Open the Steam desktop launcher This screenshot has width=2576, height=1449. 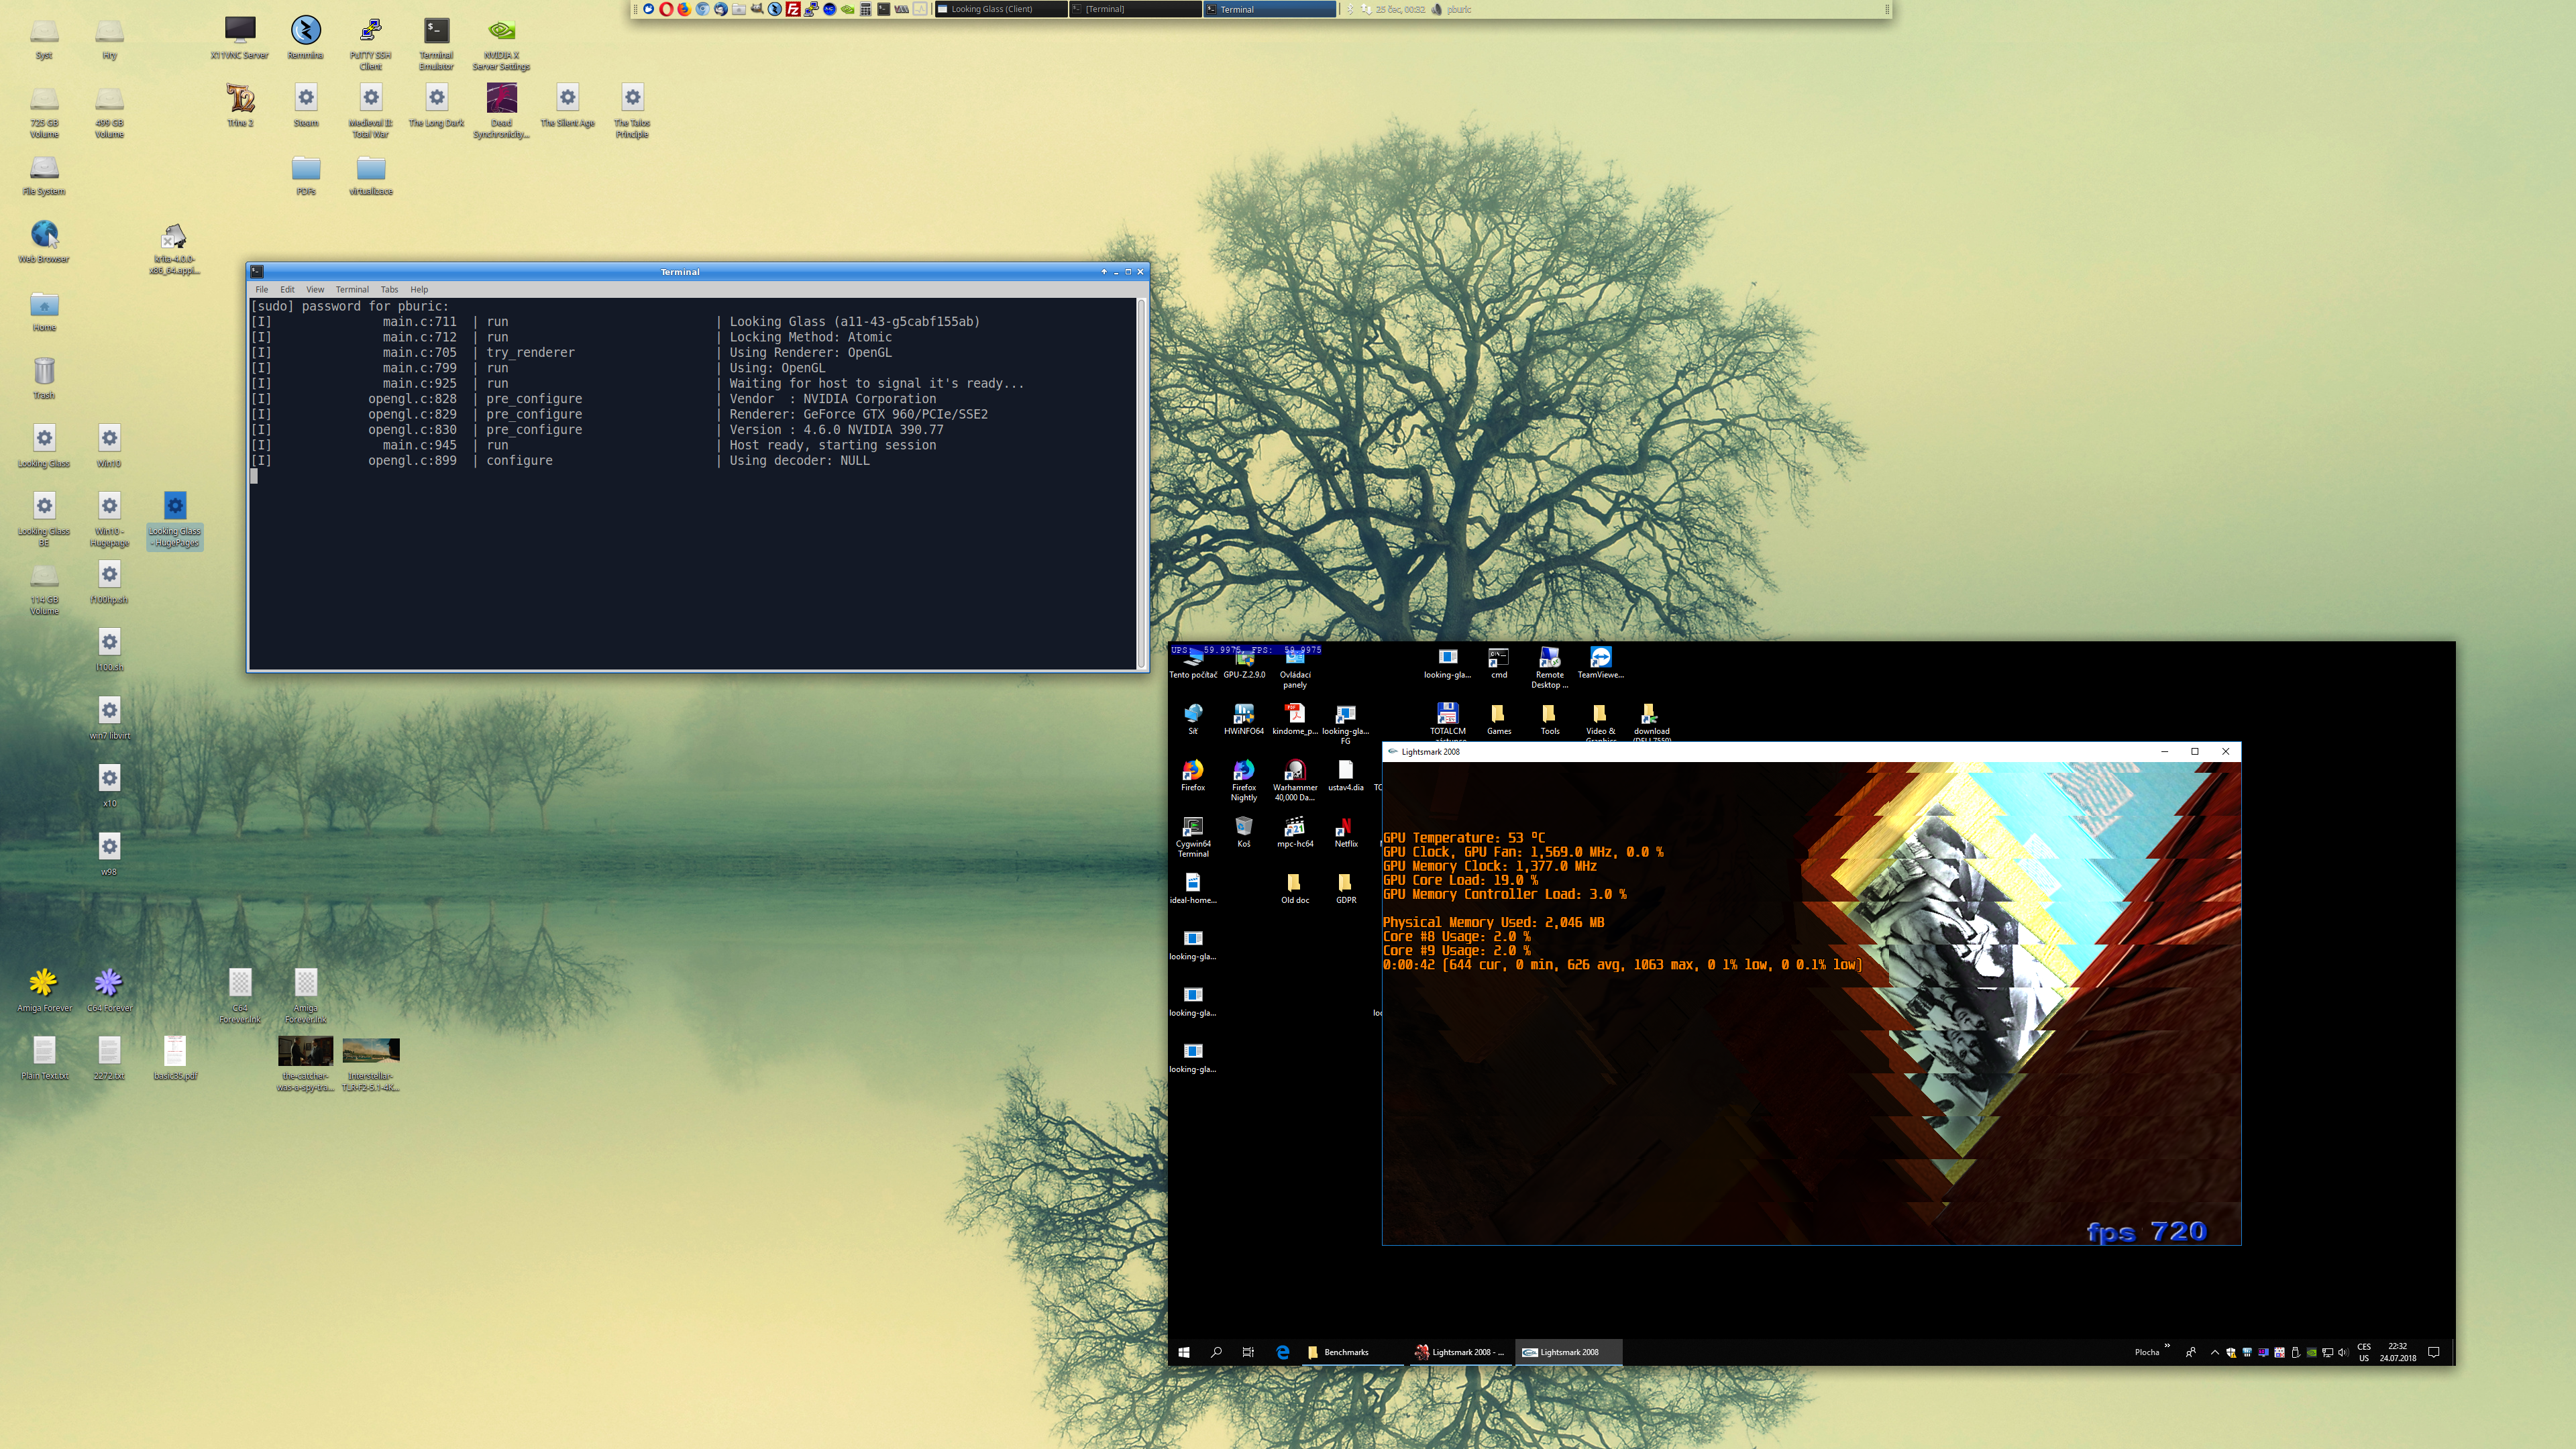coord(306,105)
